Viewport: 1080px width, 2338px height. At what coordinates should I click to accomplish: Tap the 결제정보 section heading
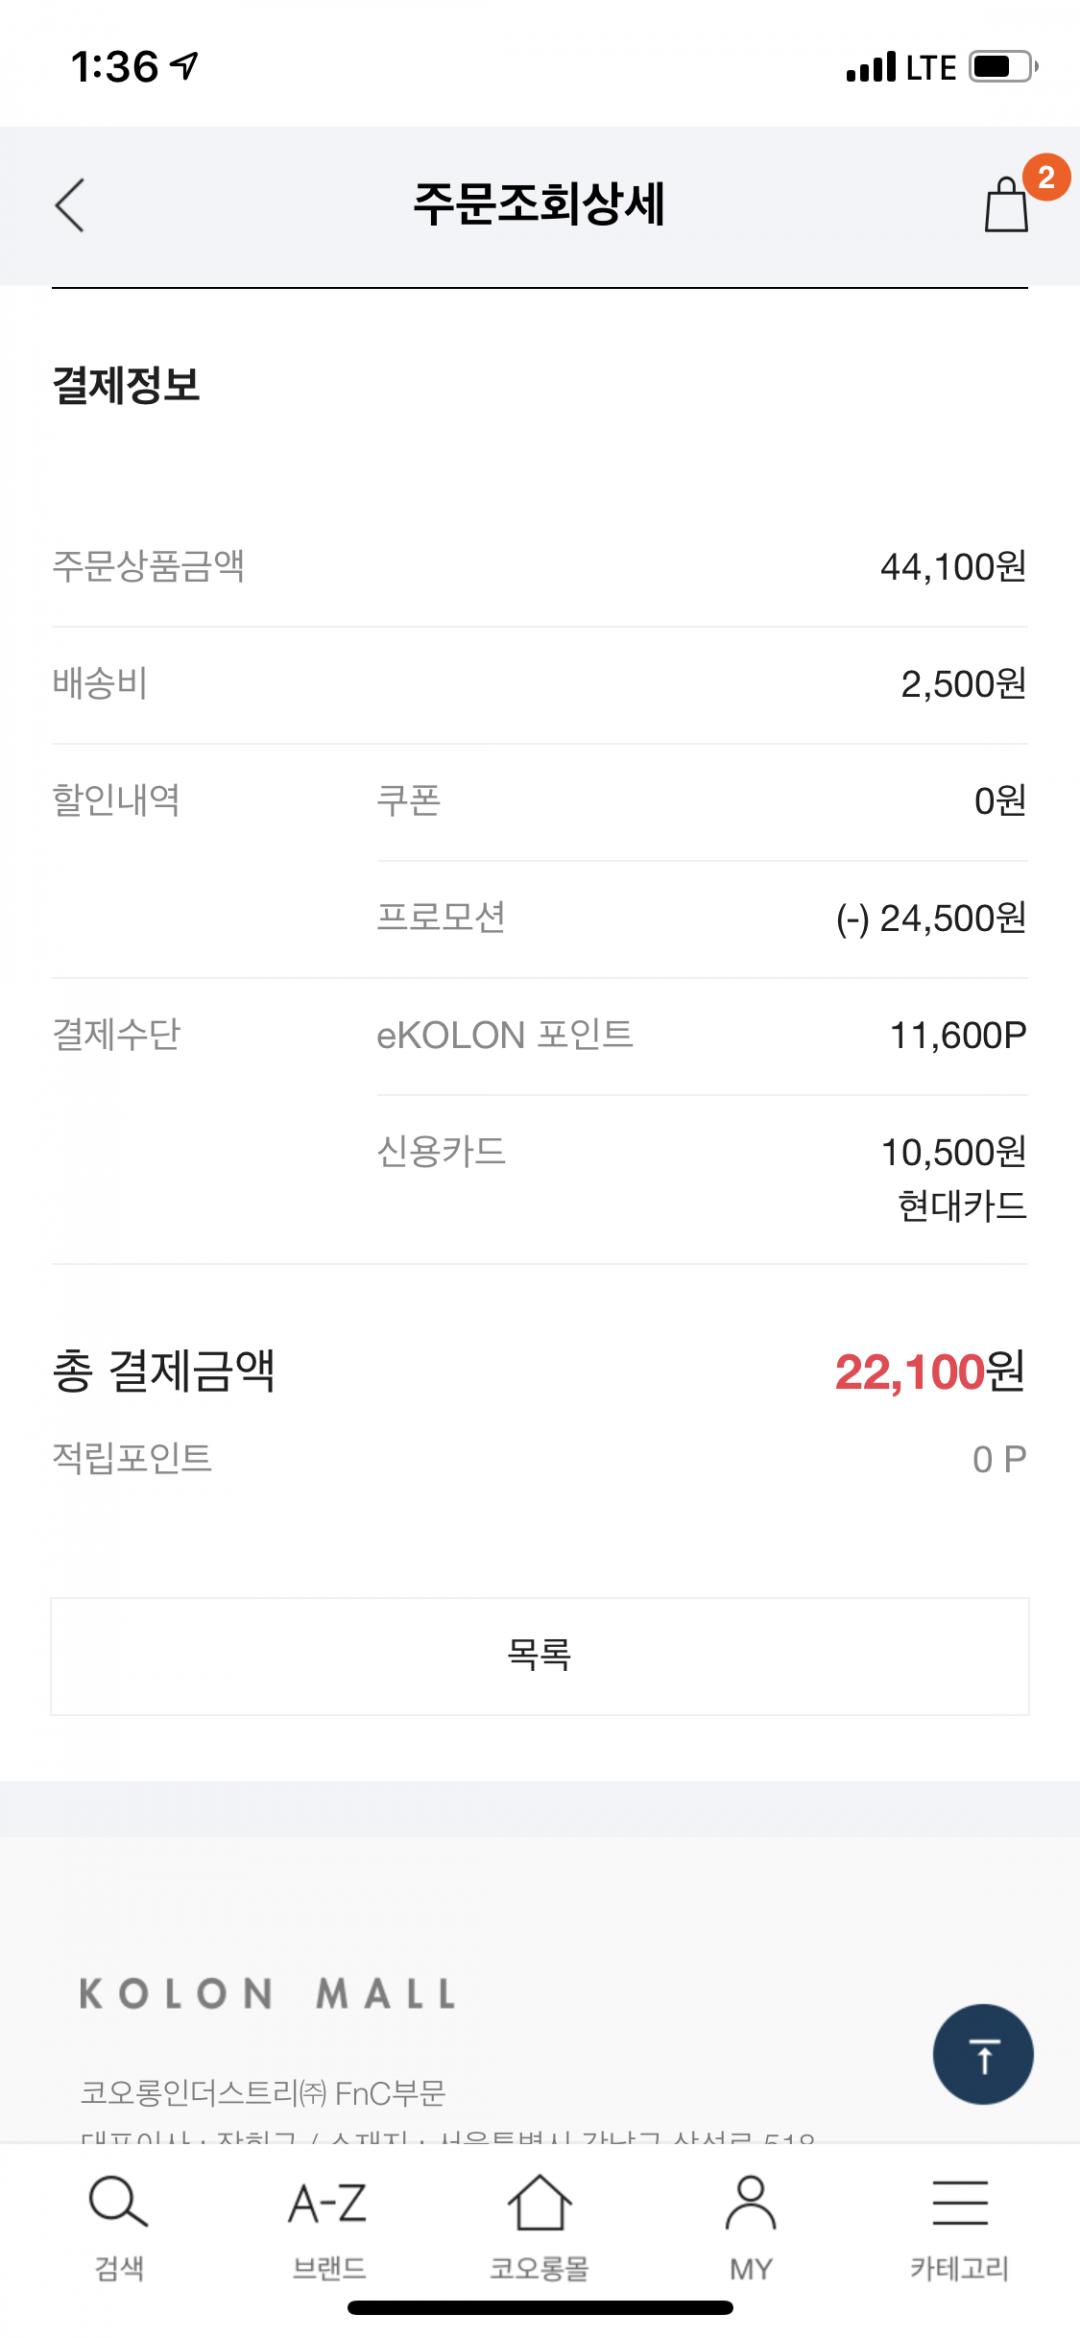point(126,386)
